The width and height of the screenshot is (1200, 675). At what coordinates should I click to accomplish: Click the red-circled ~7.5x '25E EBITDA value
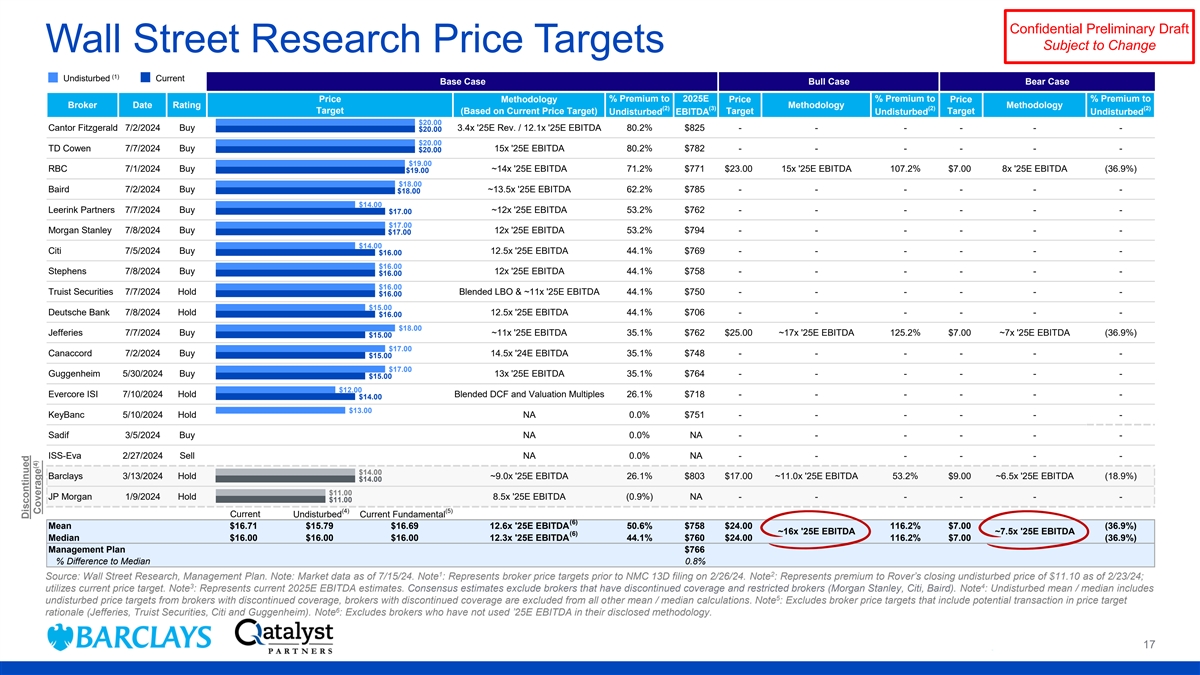[x=1034, y=531]
